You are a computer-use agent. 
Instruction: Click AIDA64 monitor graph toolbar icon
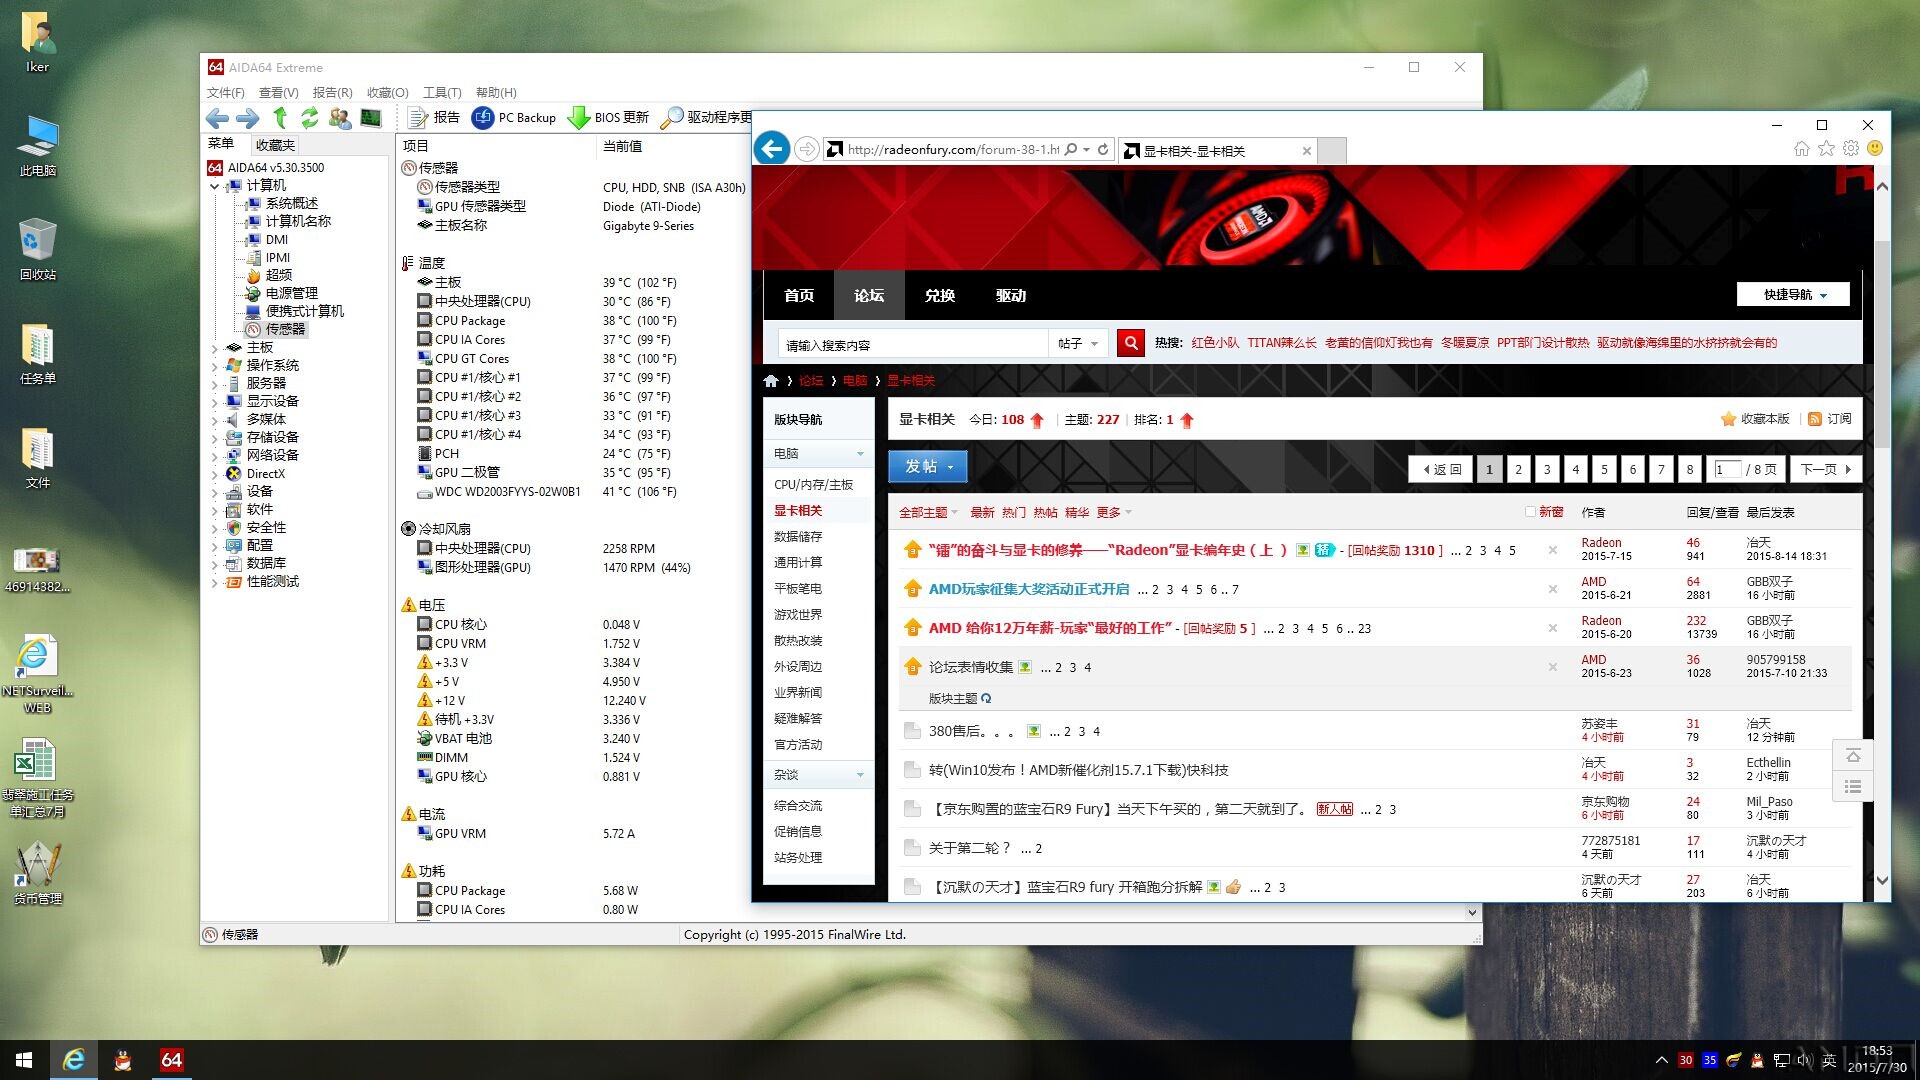click(x=371, y=118)
